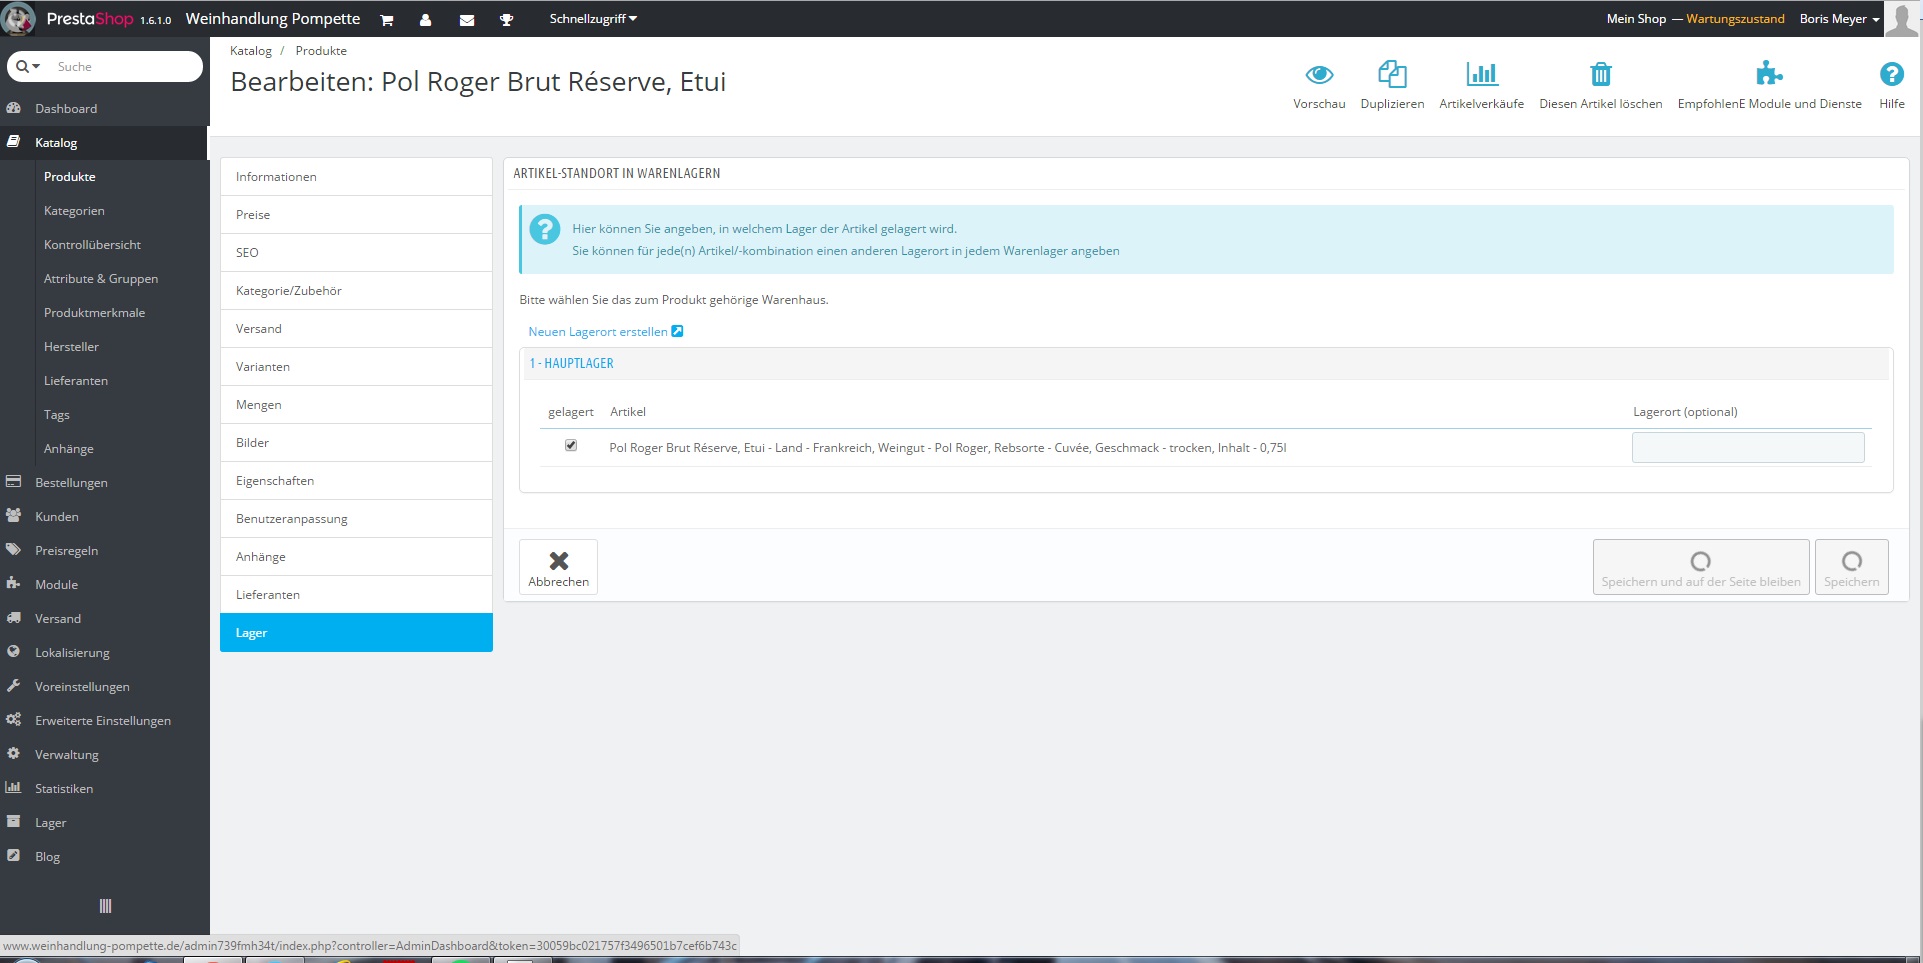Screen dimensions: 1923x963
Task: Click the PrestaShop logo avatar
Action: click(x=19, y=19)
